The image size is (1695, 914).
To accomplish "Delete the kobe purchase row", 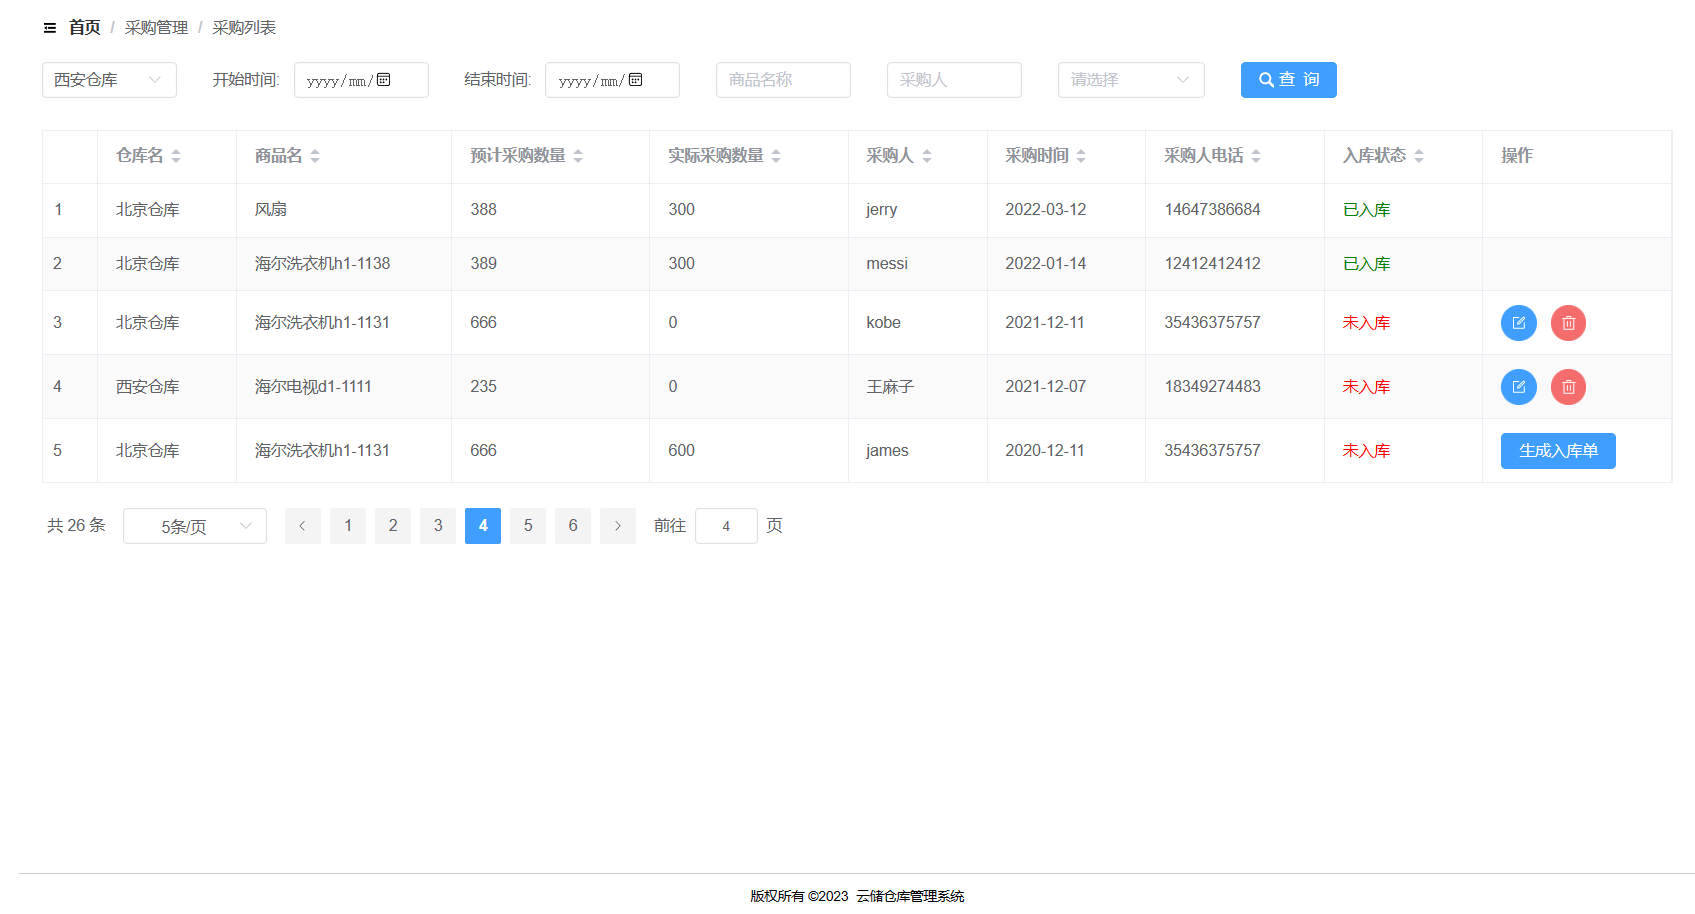I will pyautogui.click(x=1568, y=323).
